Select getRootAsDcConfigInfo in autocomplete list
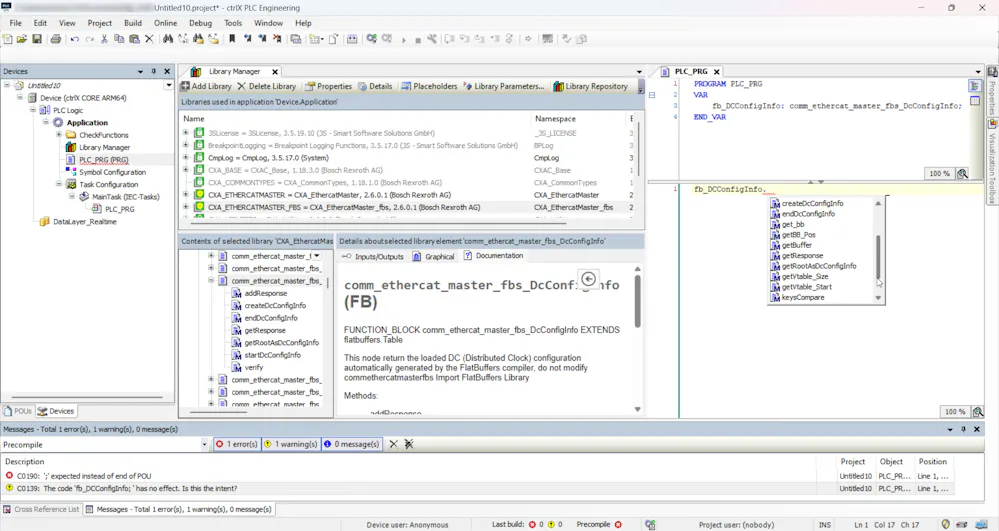This screenshot has width=999, height=531. [819, 266]
